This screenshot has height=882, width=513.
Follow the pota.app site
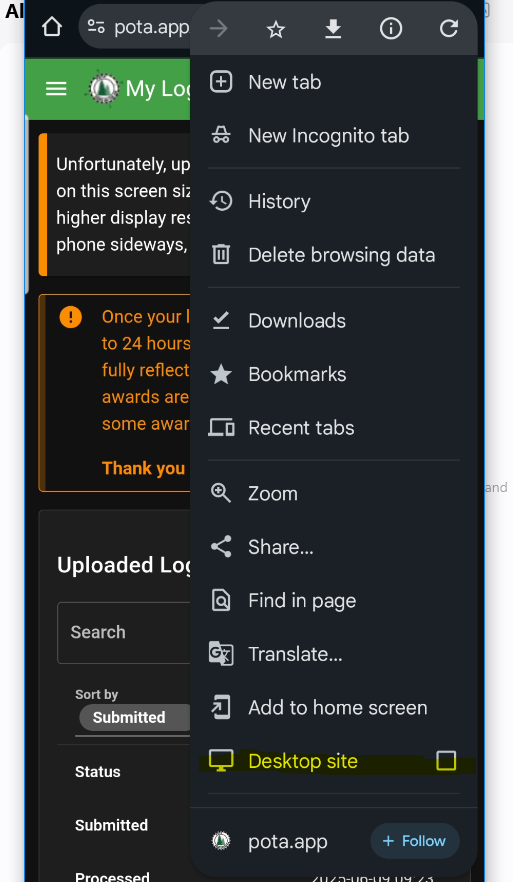point(415,841)
